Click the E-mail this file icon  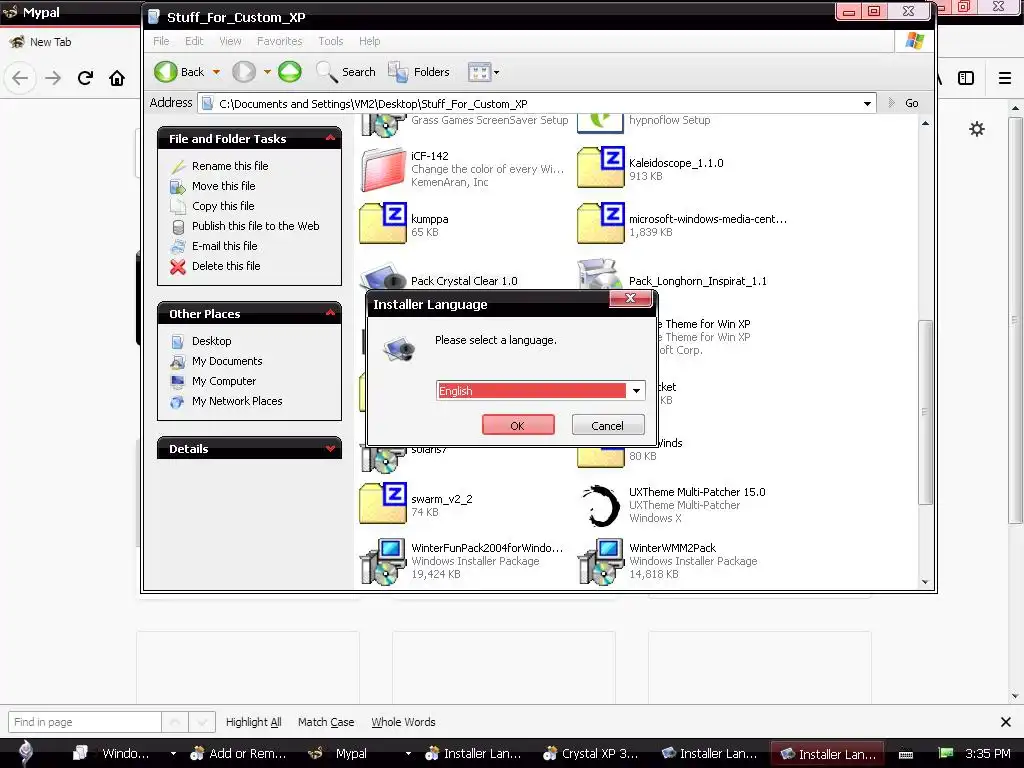pyautogui.click(x=178, y=247)
